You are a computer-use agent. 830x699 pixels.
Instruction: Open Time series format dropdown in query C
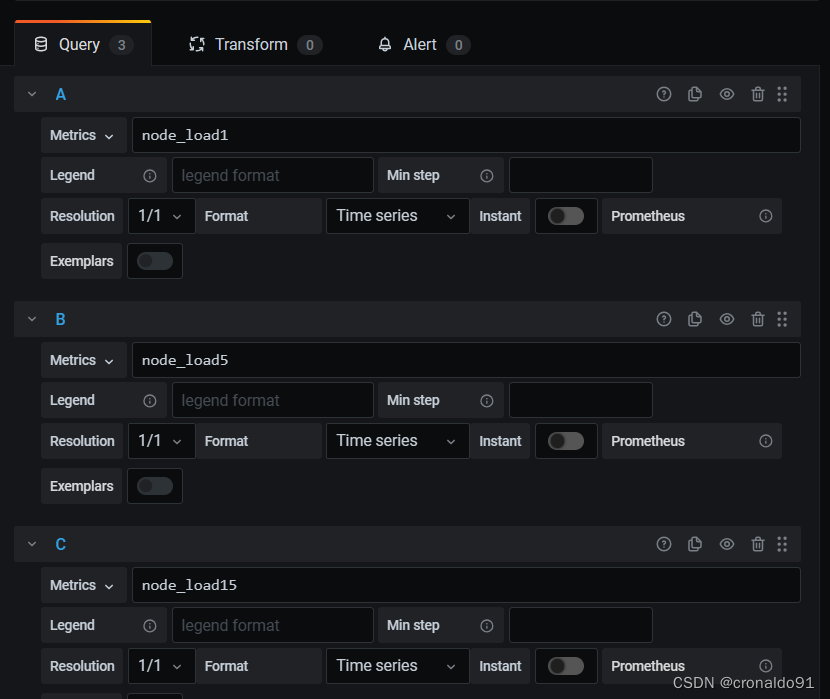[x=398, y=666]
